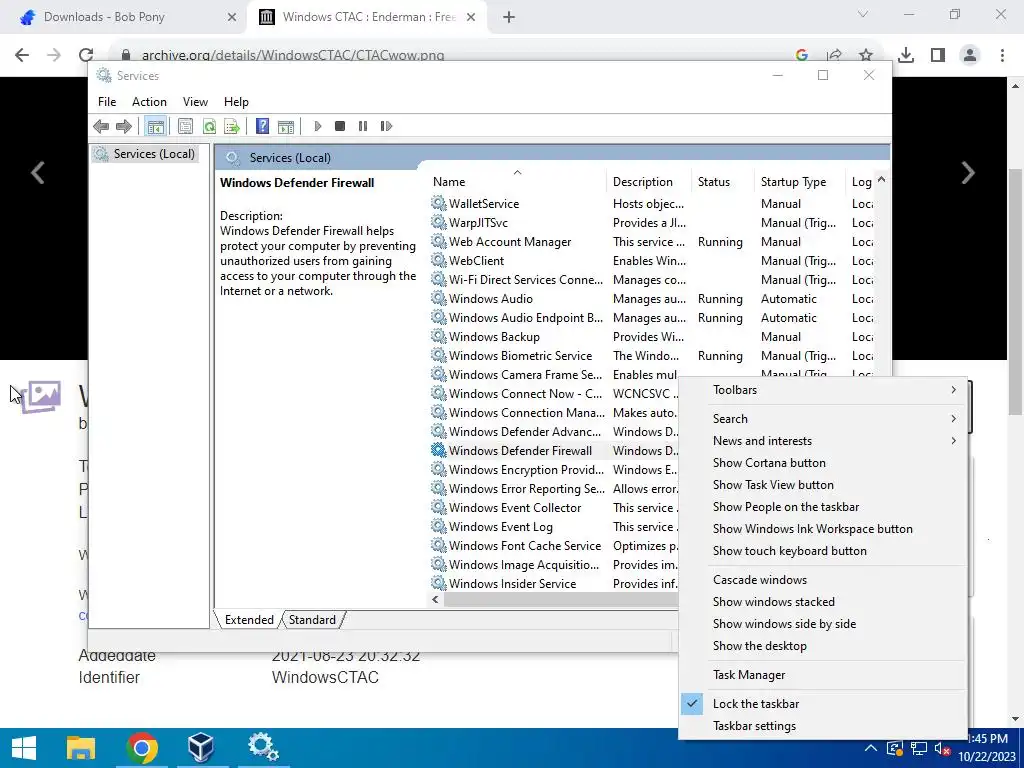Select Services (Local) in console tree
The image size is (1024, 768).
145,153
